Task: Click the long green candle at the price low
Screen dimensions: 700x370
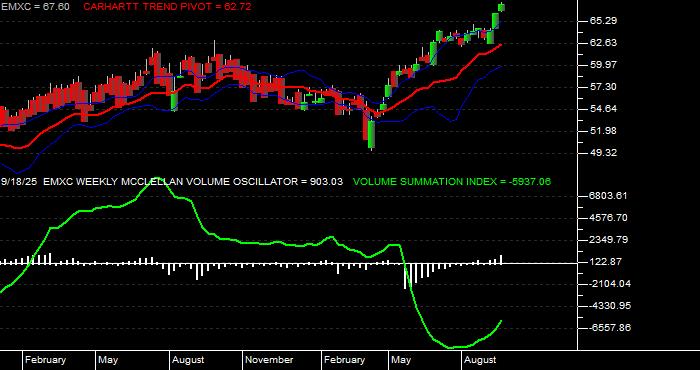Action: pos(371,134)
